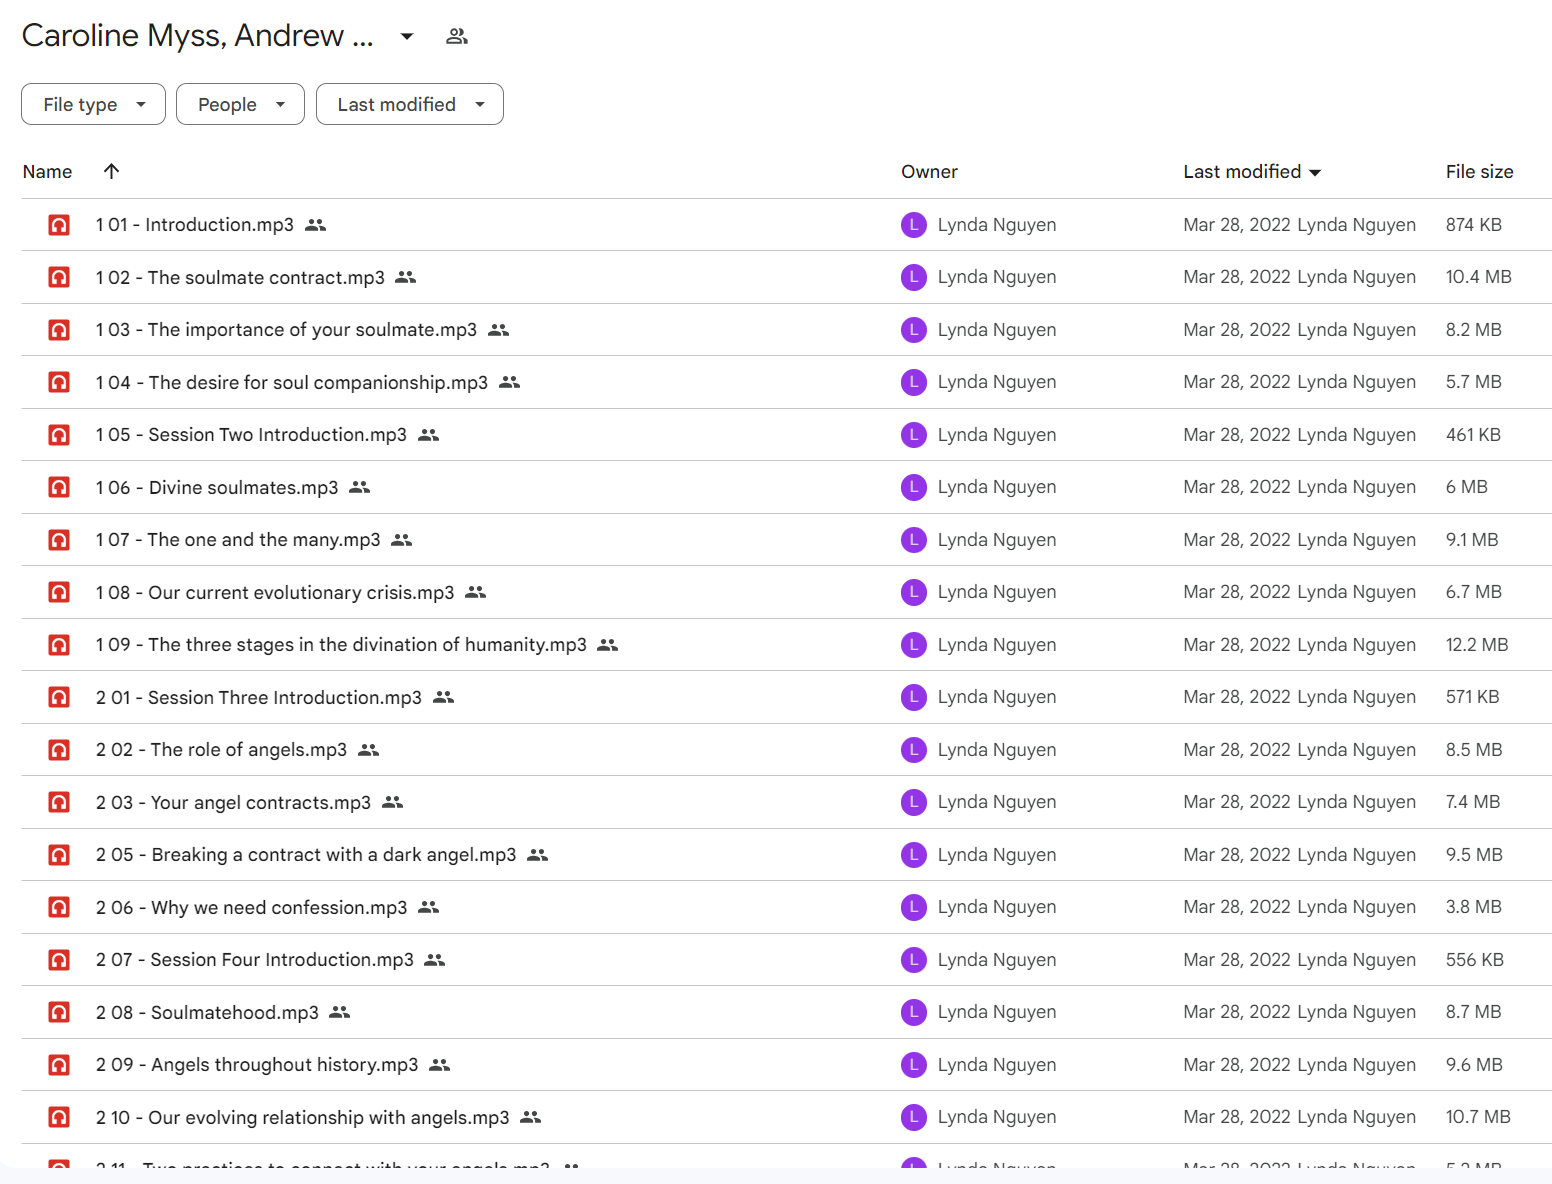
Task: Sort by the Name column header
Action: pos(47,172)
